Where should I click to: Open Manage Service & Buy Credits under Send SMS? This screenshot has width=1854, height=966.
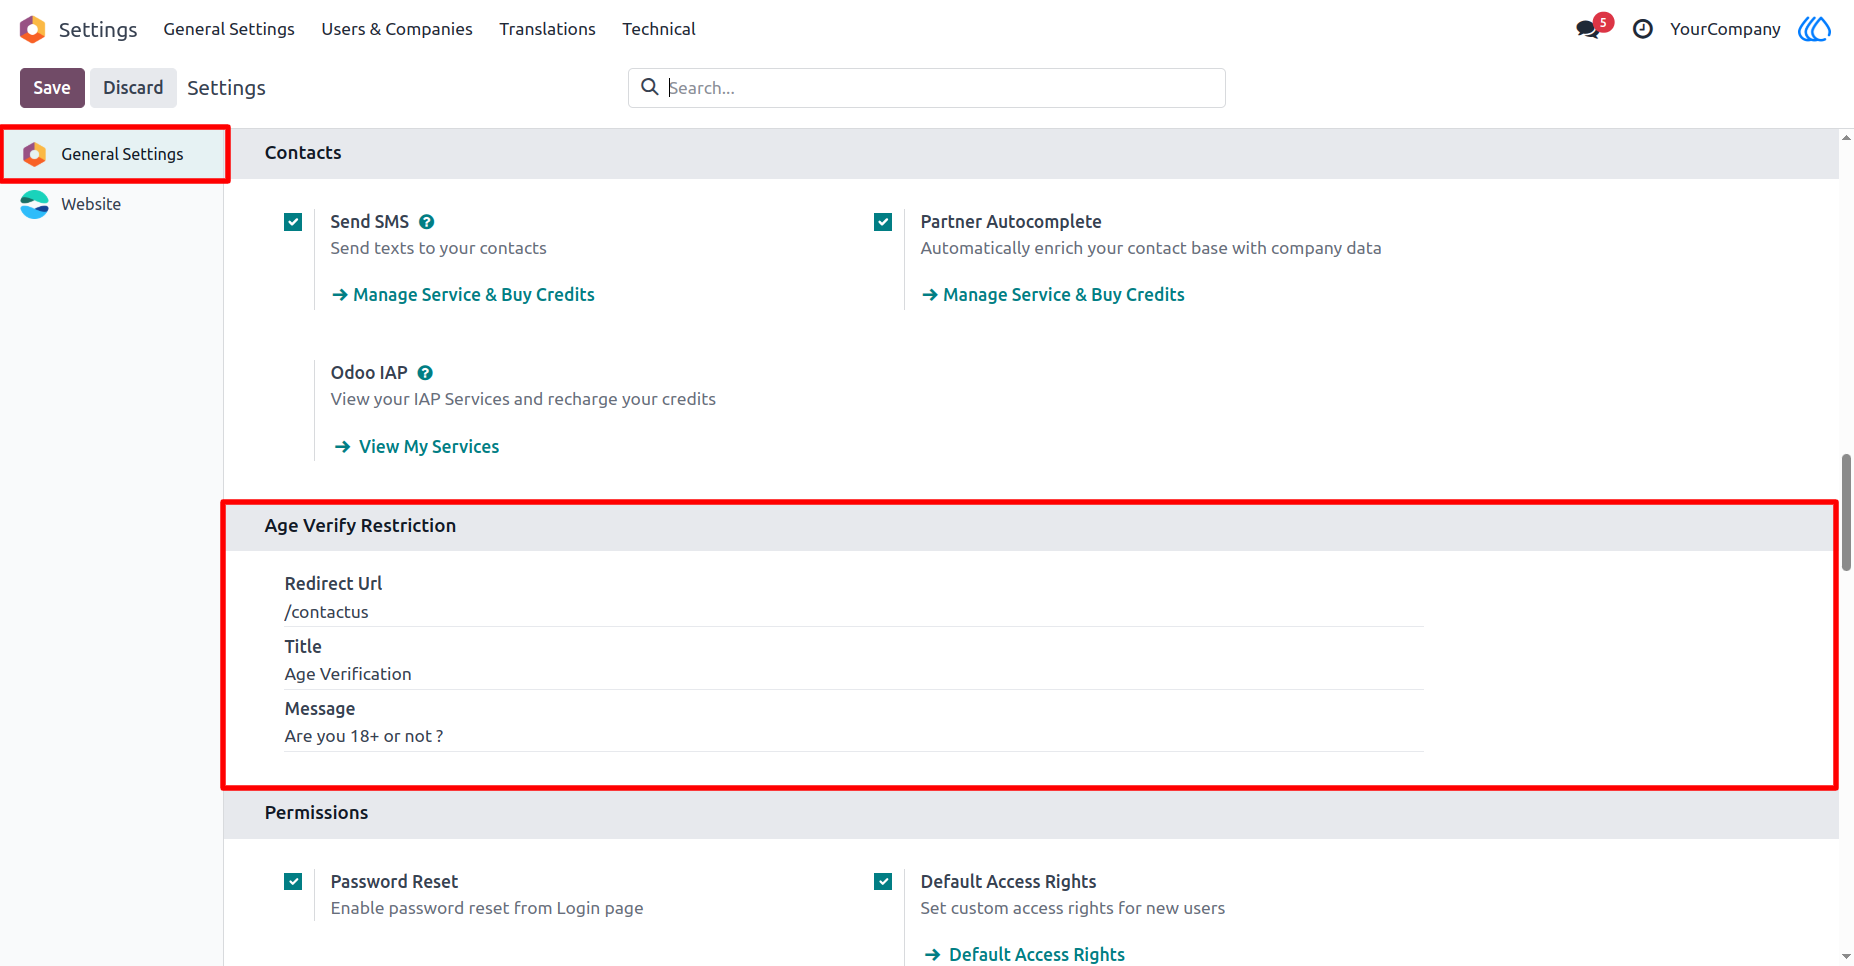point(463,295)
